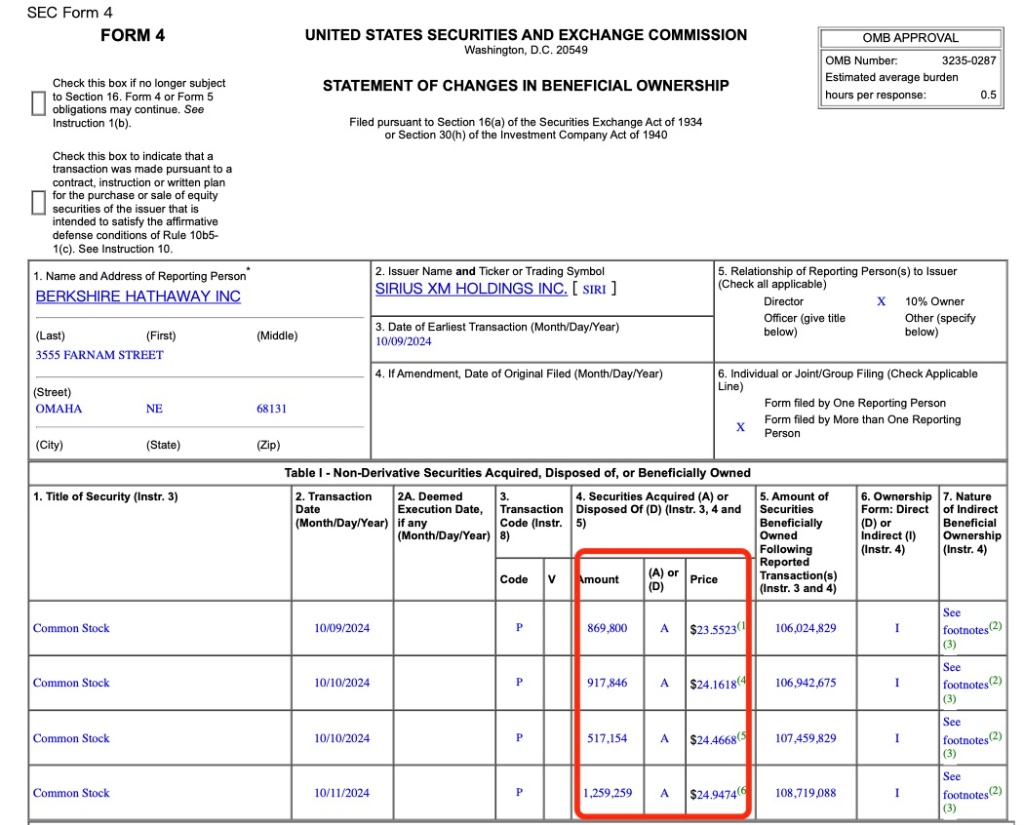1024x825 pixels.
Task: Check the 'no longer subject to Section 16' box
Action: (39, 103)
